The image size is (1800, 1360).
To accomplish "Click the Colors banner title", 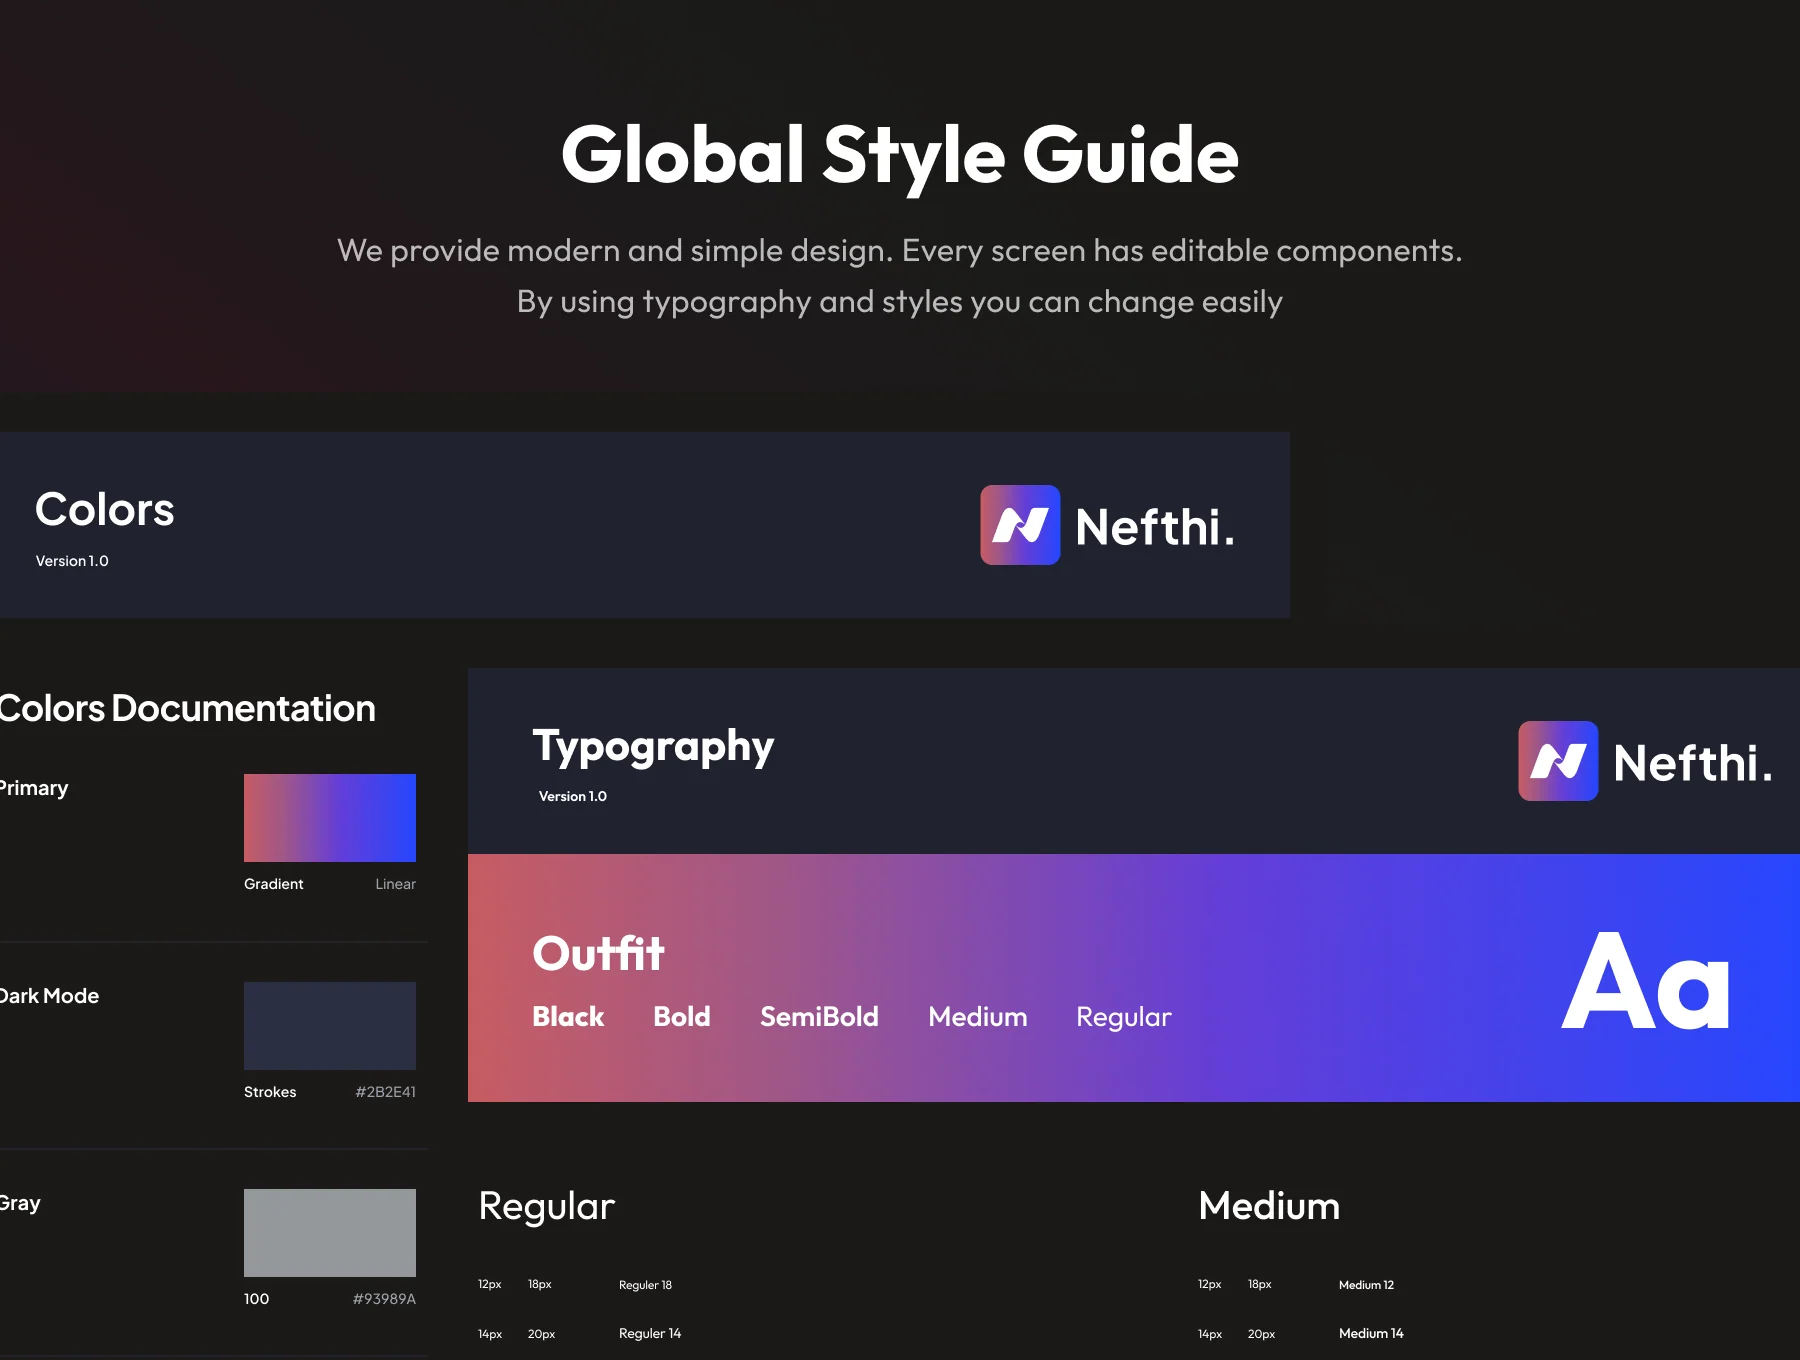I will [105, 509].
